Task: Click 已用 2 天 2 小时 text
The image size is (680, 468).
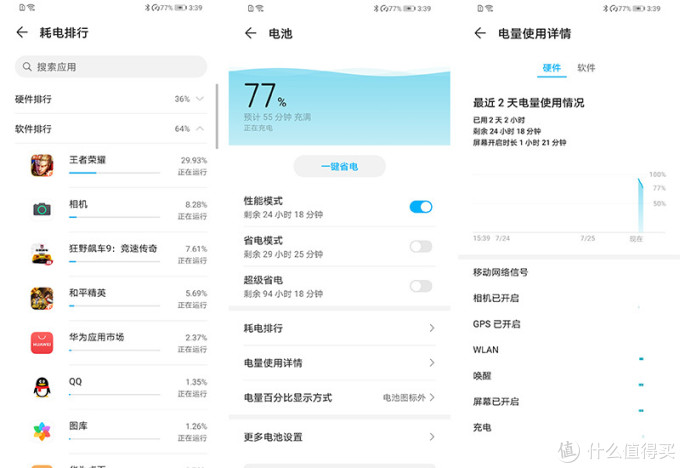Action: pyautogui.click(x=499, y=120)
